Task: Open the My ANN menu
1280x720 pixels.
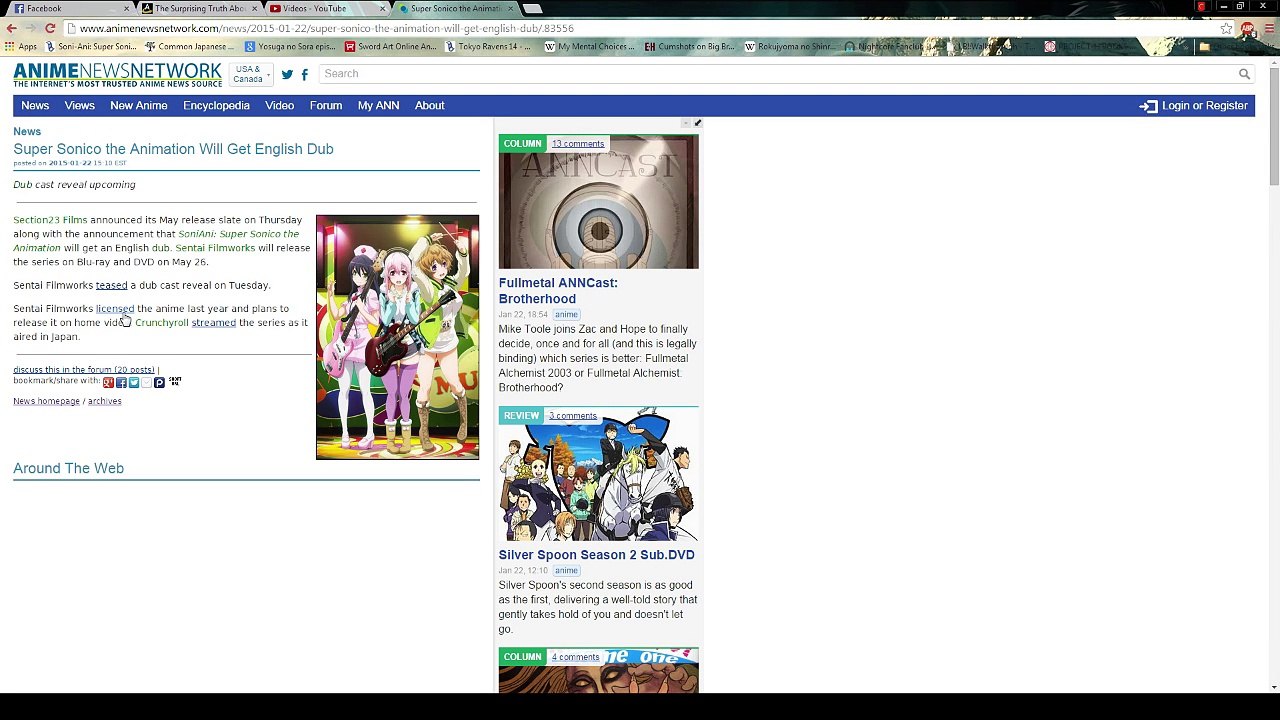Action: pyautogui.click(x=378, y=106)
